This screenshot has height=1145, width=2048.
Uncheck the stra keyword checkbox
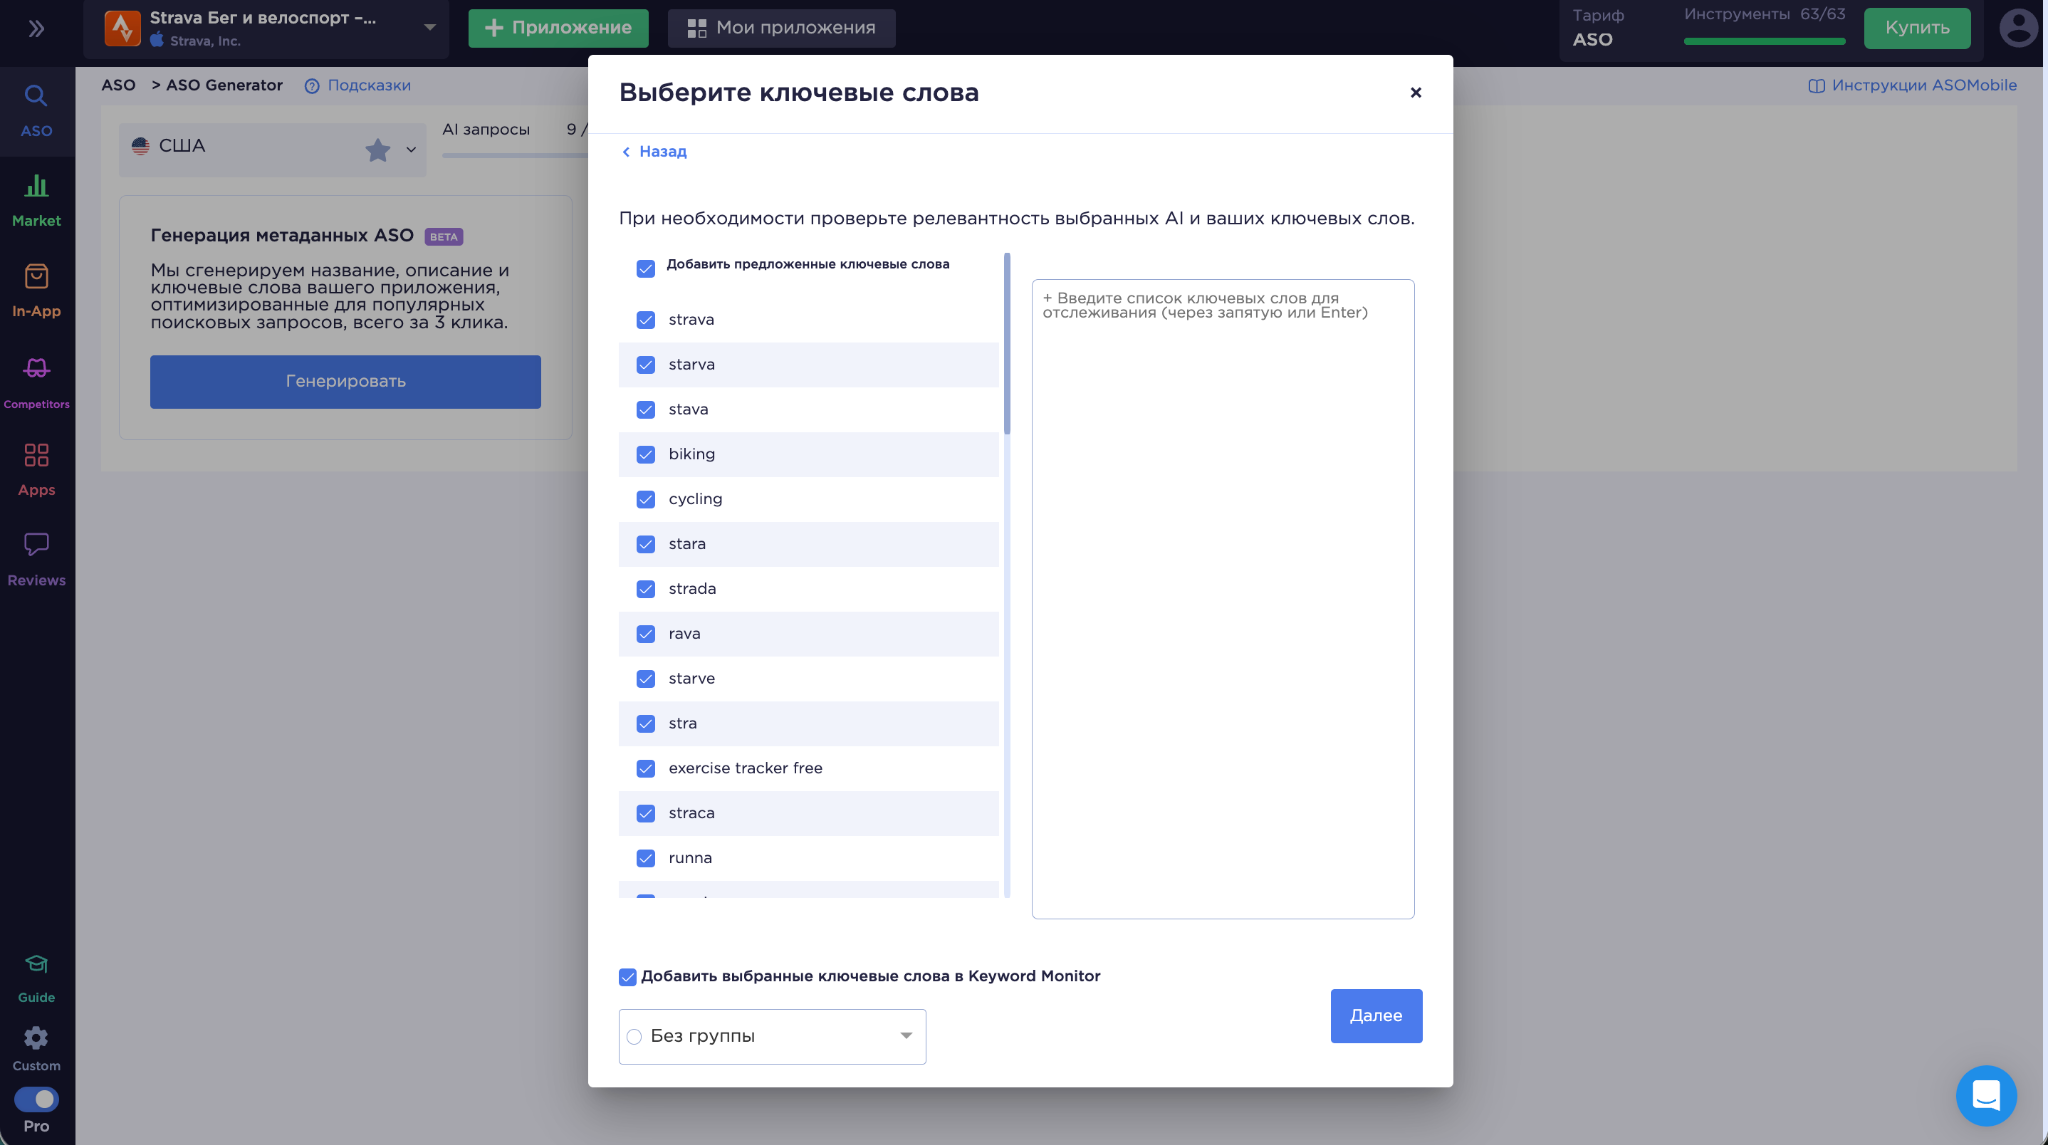(646, 724)
